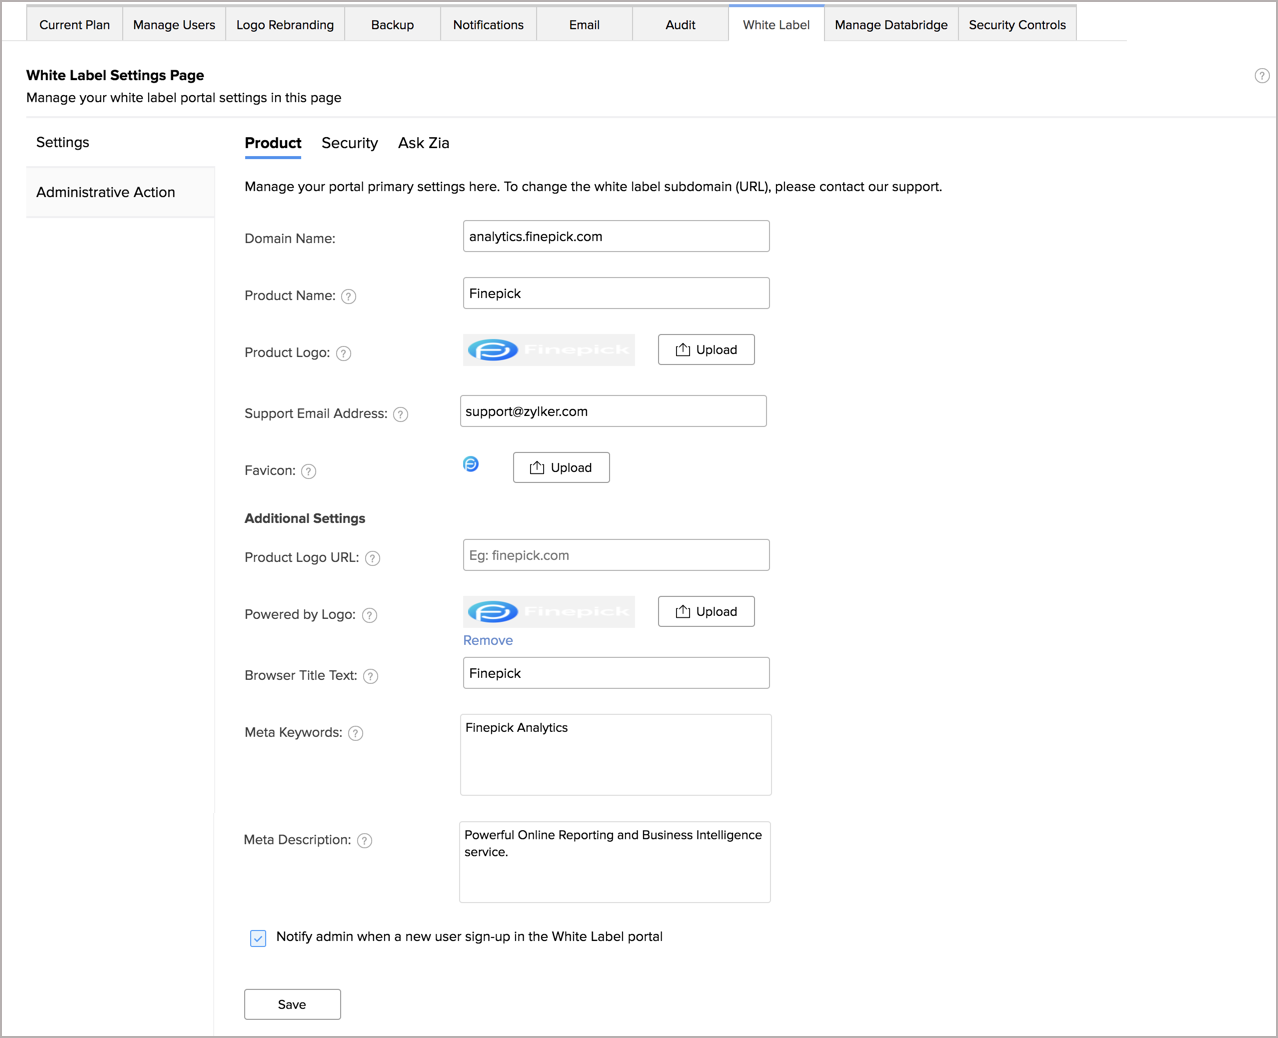Open the Ask Zia tab
The image size is (1278, 1038).
423,143
